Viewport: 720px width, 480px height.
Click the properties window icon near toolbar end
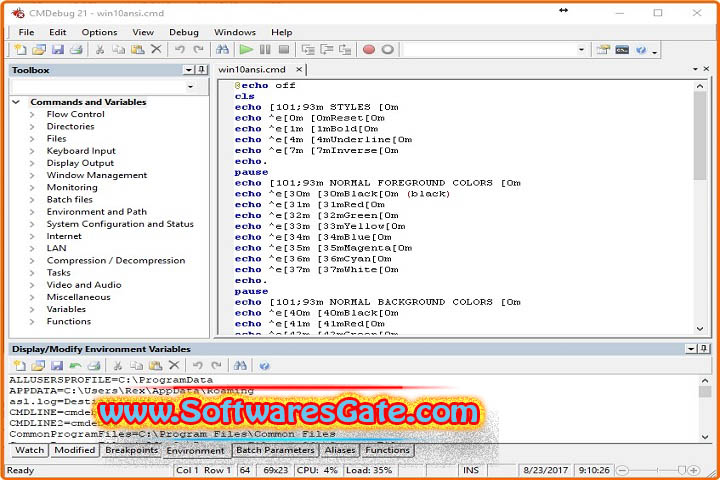(x=603, y=50)
